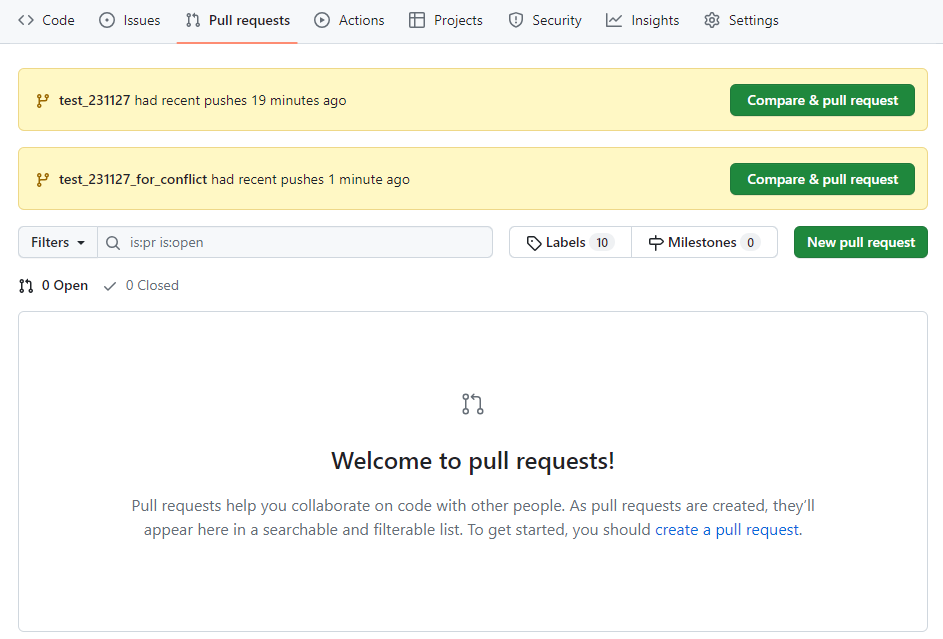
Task: Show the 0 Open pull requests
Action: tap(54, 286)
